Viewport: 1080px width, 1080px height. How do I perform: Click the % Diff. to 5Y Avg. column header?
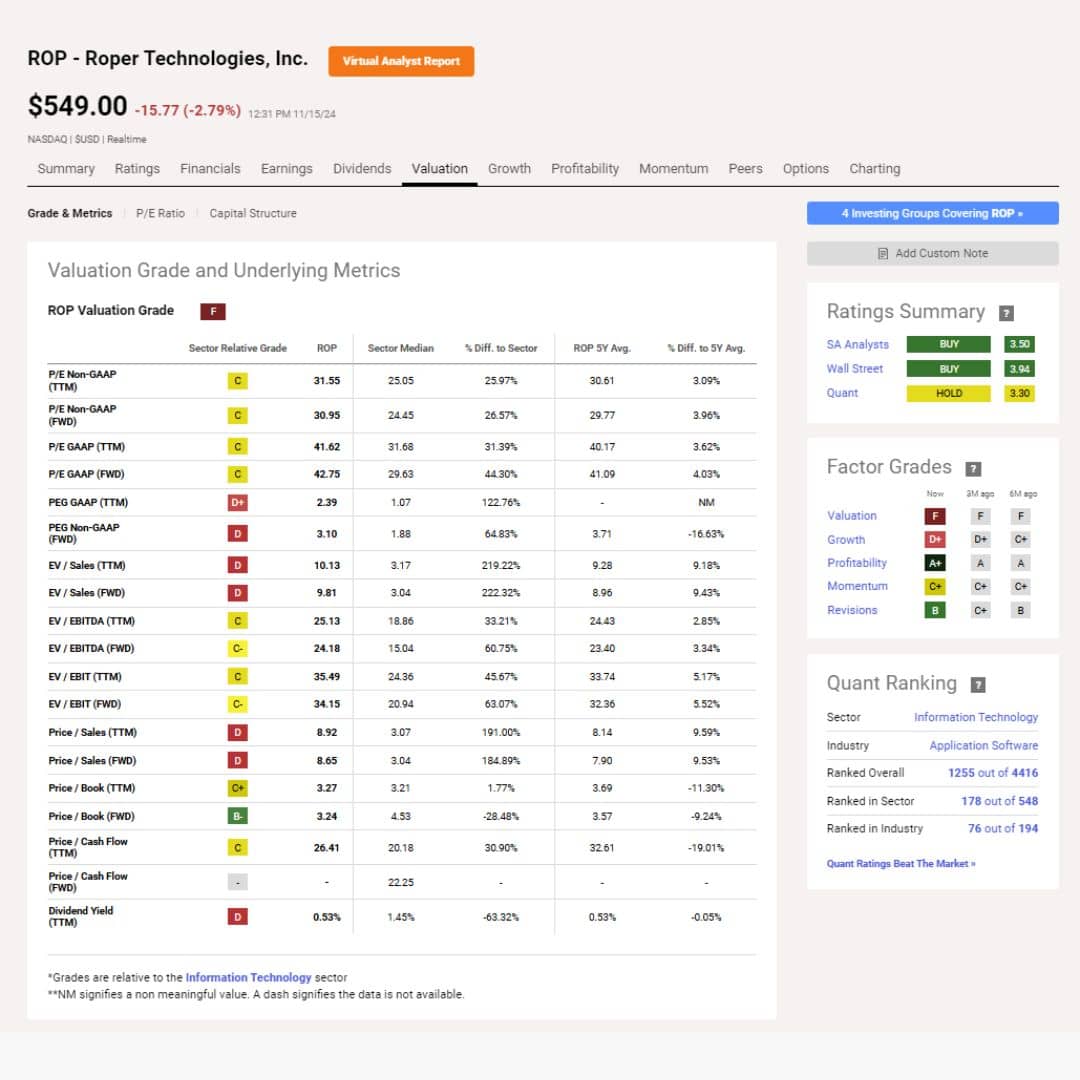(706, 349)
